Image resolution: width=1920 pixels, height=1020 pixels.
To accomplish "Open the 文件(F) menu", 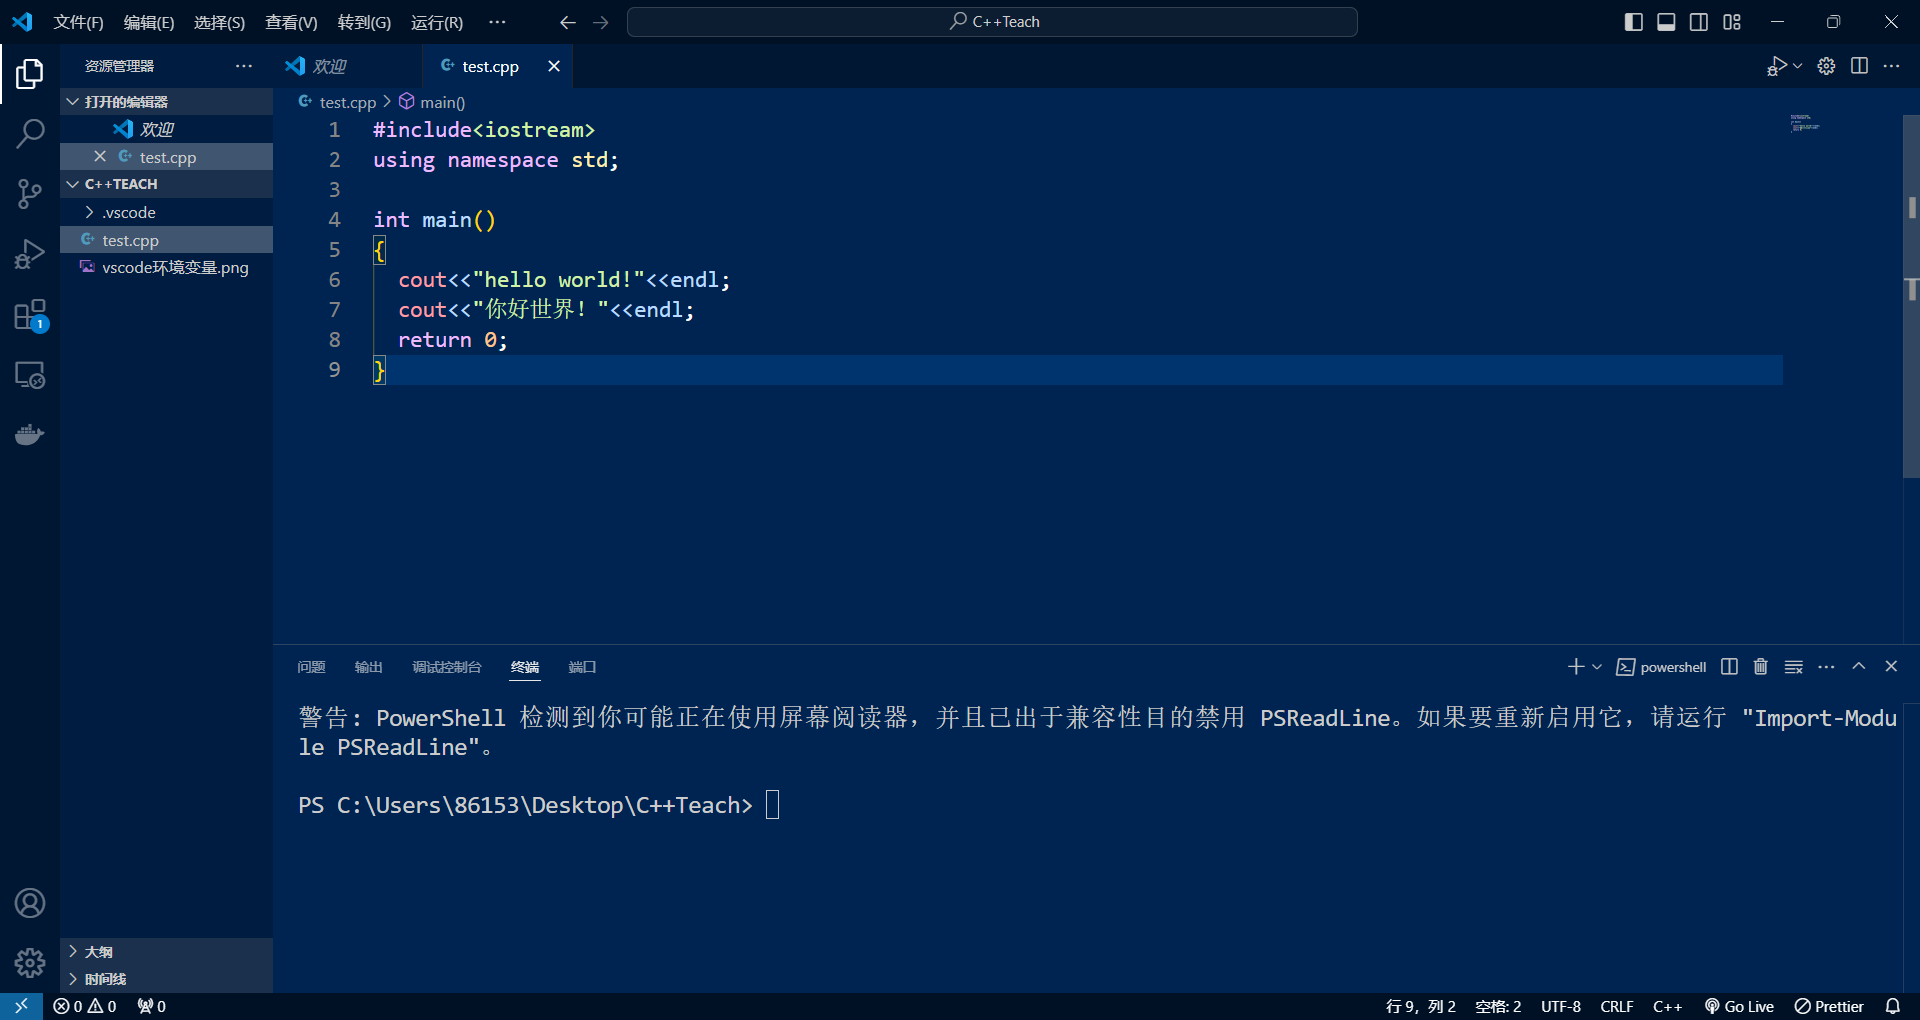I will tap(78, 22).
